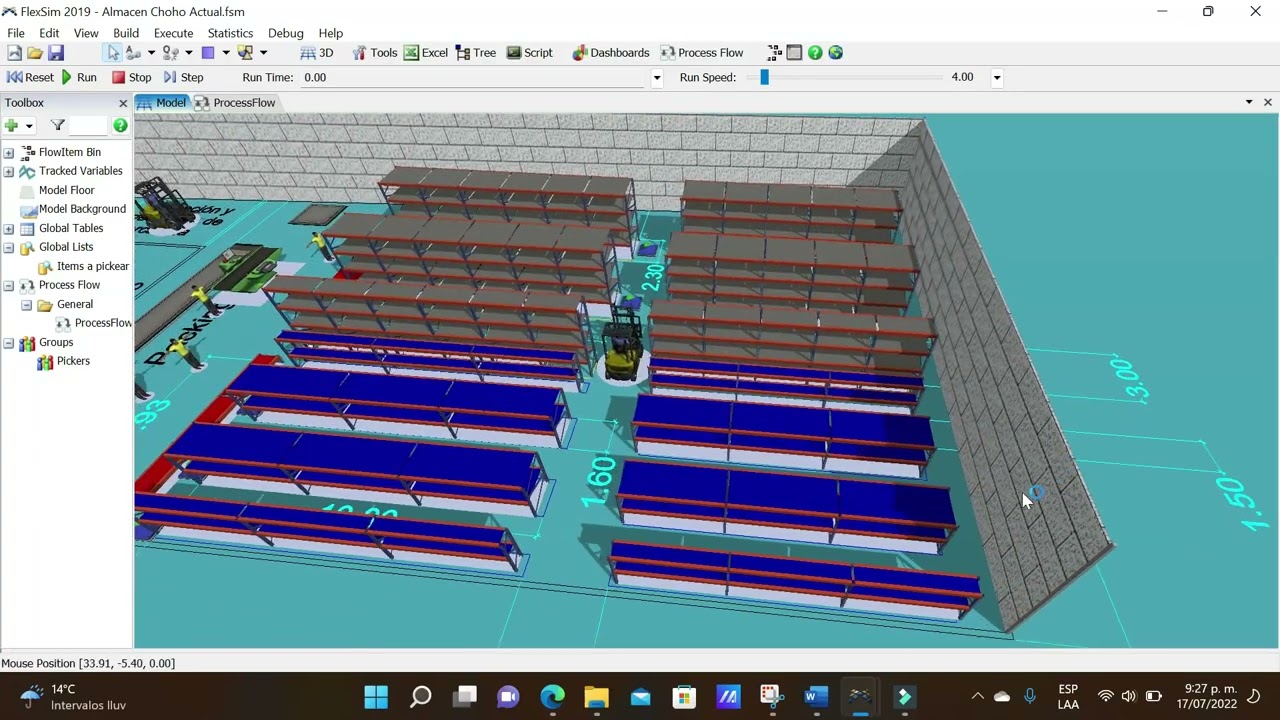This screenshot has height=720, width=1280.
Task: Switch to the ProcessFlow tab
Action: pos(235,103)
